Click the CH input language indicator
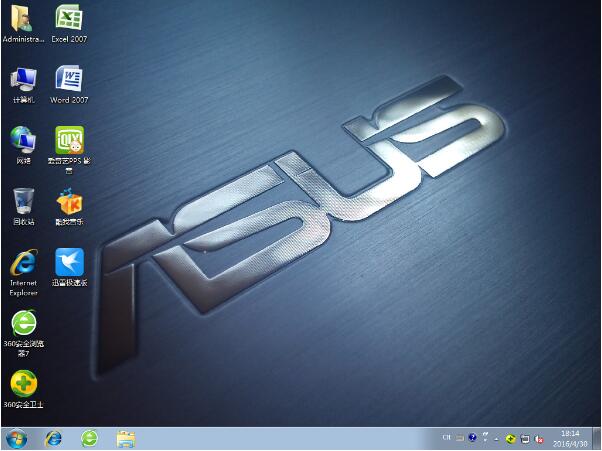 pyautogui.click(x=446, y=438)
